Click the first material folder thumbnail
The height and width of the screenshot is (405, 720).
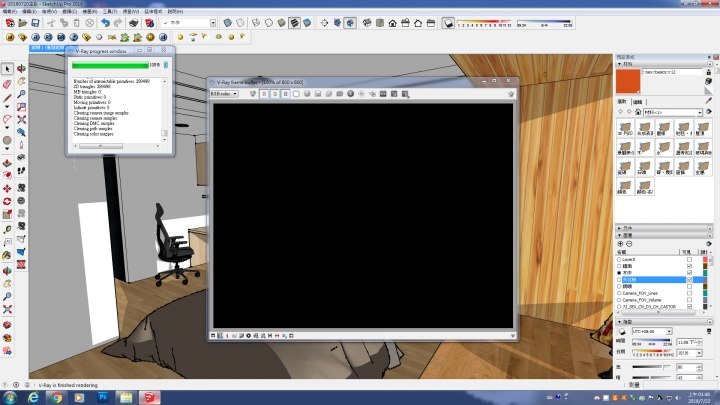(625, 128)
